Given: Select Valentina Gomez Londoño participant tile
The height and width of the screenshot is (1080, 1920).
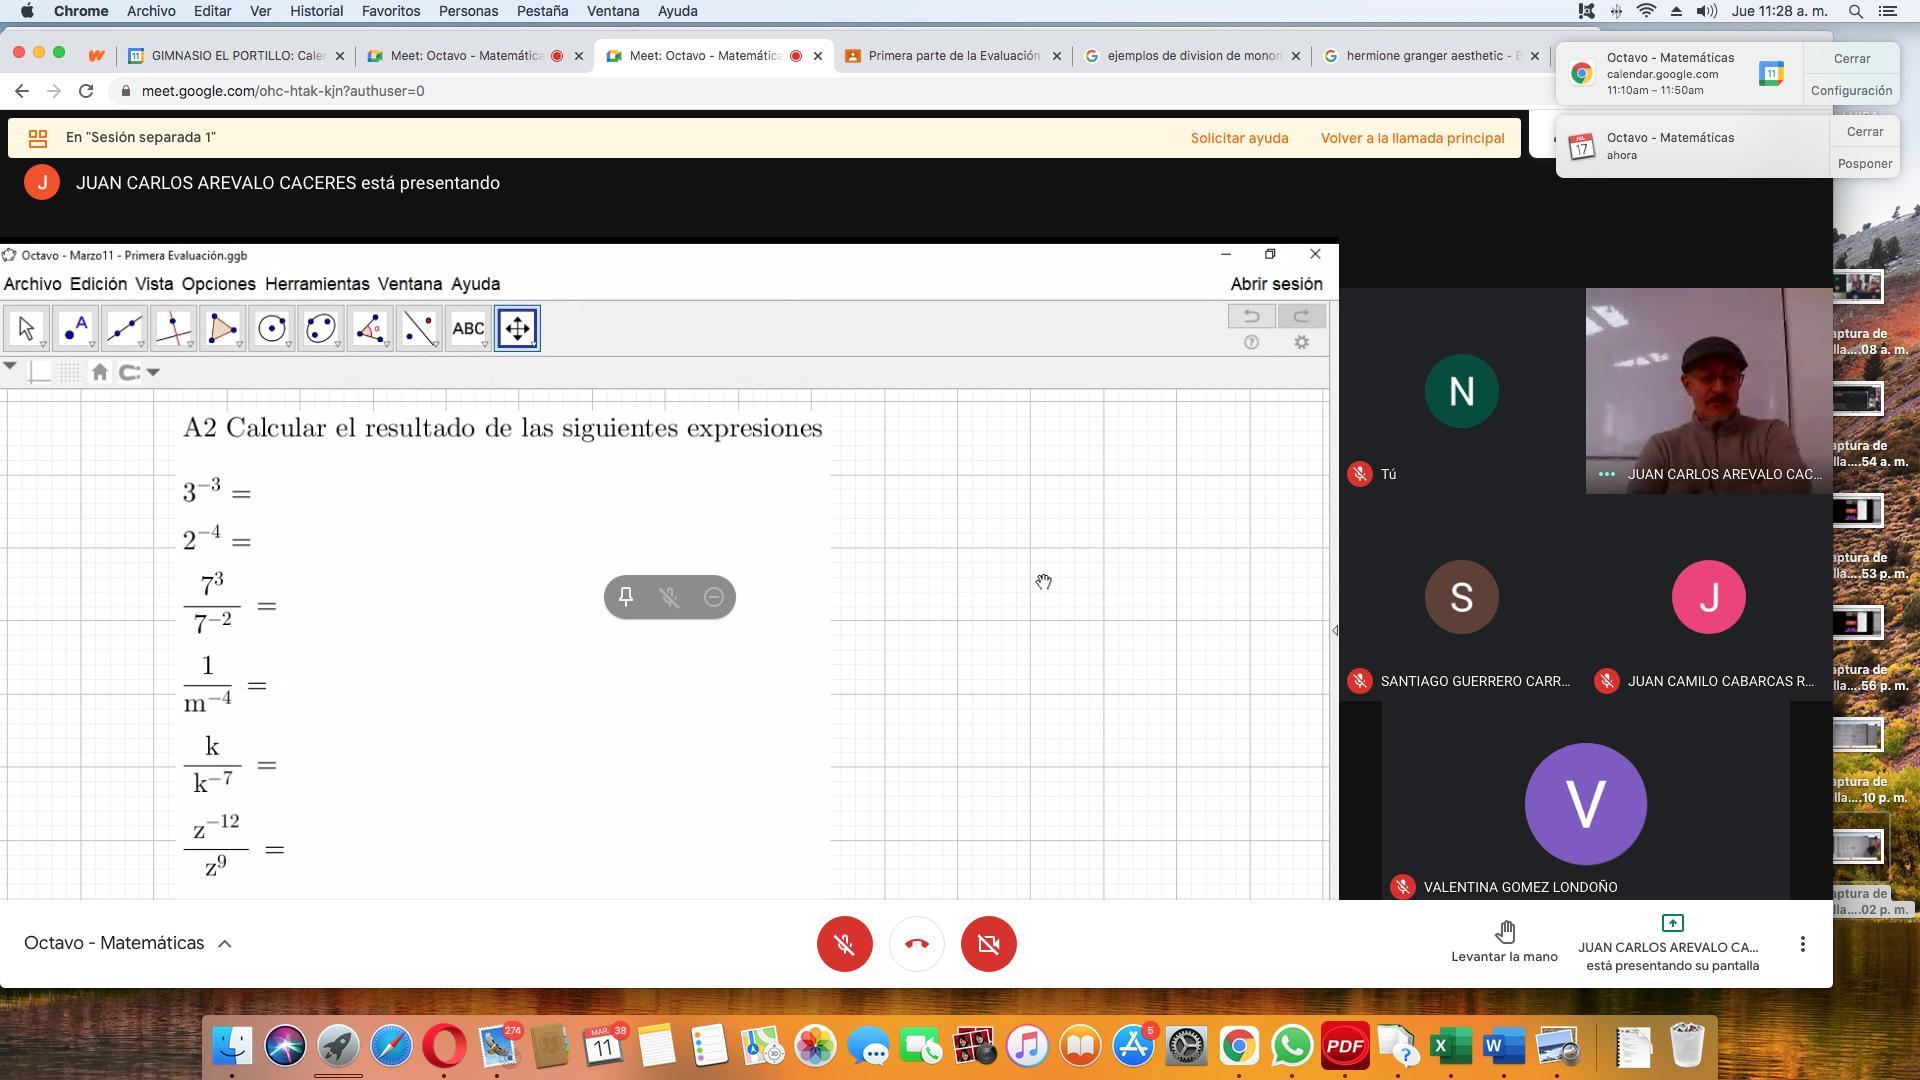Looking at the screenshot, I should [1585, 805].
